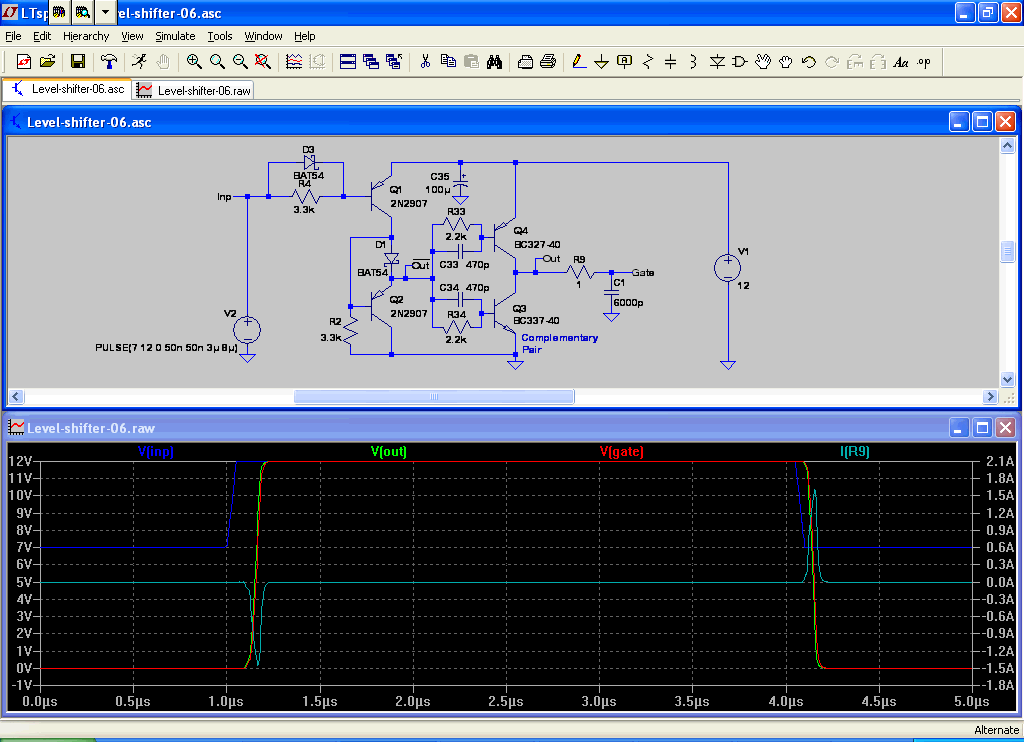The width and height of the screenshot is (1024, 742).
Task: Click the Label Net tool
Action: pyautogui.click(x=625, y=61)
